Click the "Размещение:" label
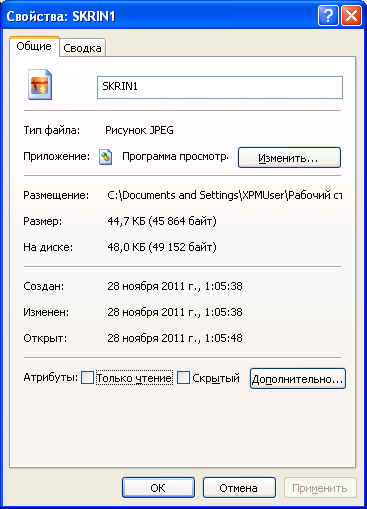Viewport: 367px width, 509px height. coord(56,195)
